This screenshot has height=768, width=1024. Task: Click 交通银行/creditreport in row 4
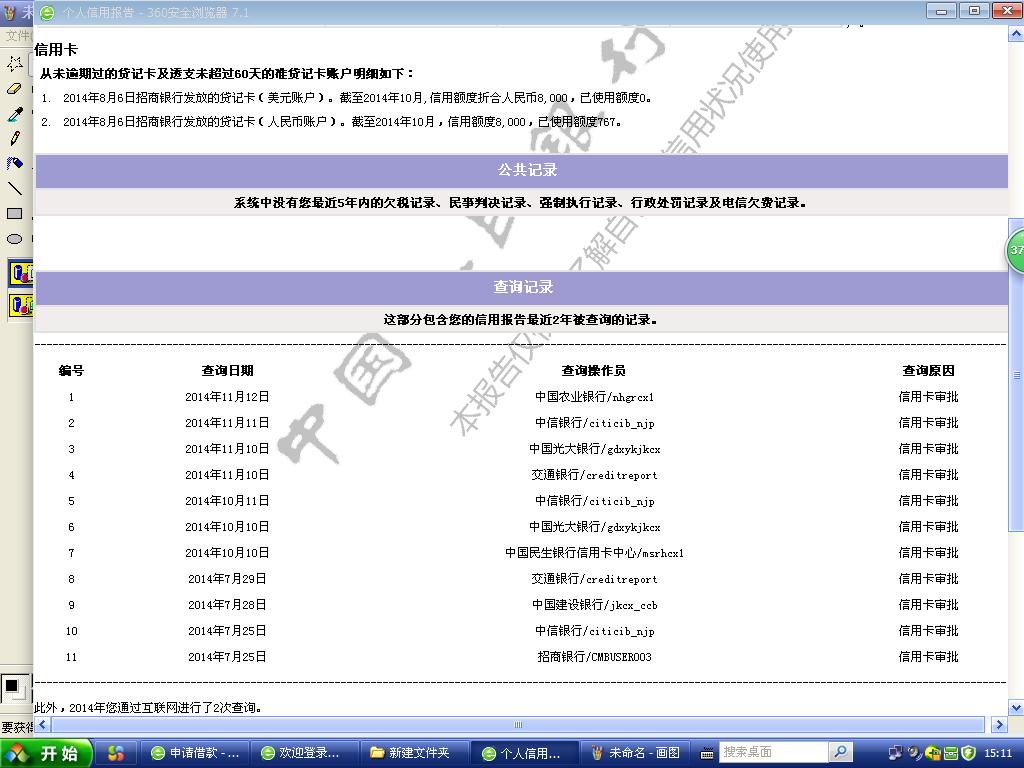pyautogui.click(x=594, y=475)
